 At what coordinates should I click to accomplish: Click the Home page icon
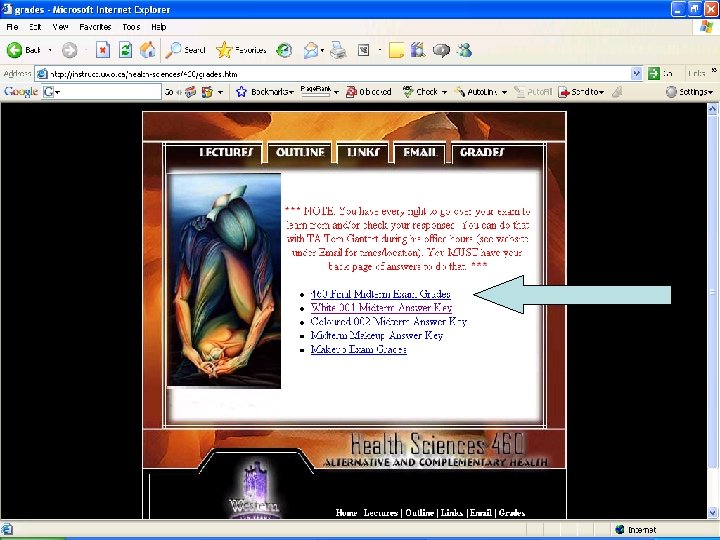(x=147, y=50)
